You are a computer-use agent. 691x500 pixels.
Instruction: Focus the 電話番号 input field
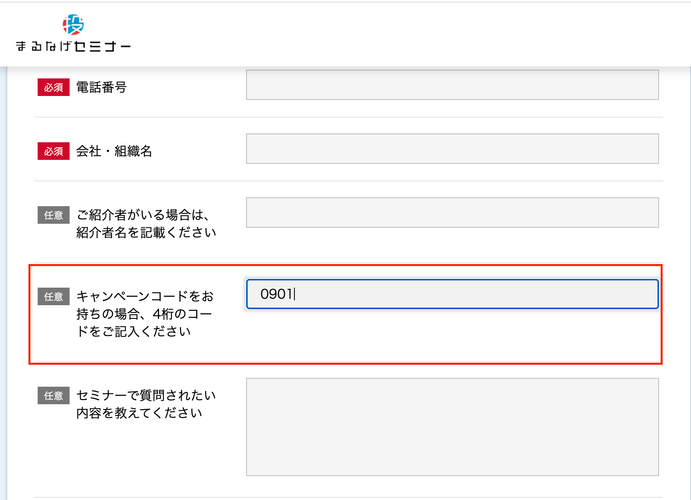point(452,85)
